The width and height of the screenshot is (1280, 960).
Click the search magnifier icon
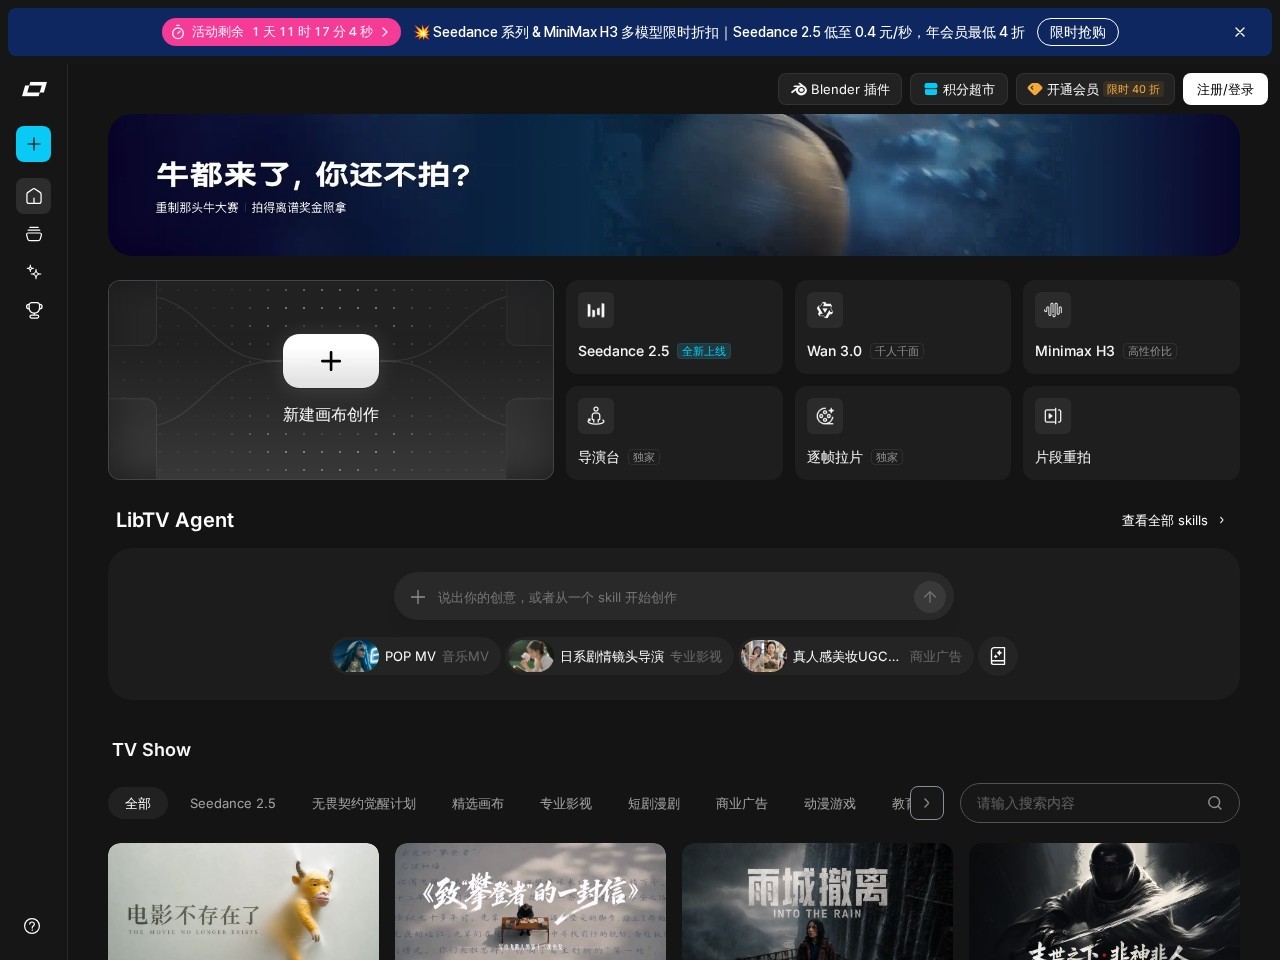coord(1215,803)
